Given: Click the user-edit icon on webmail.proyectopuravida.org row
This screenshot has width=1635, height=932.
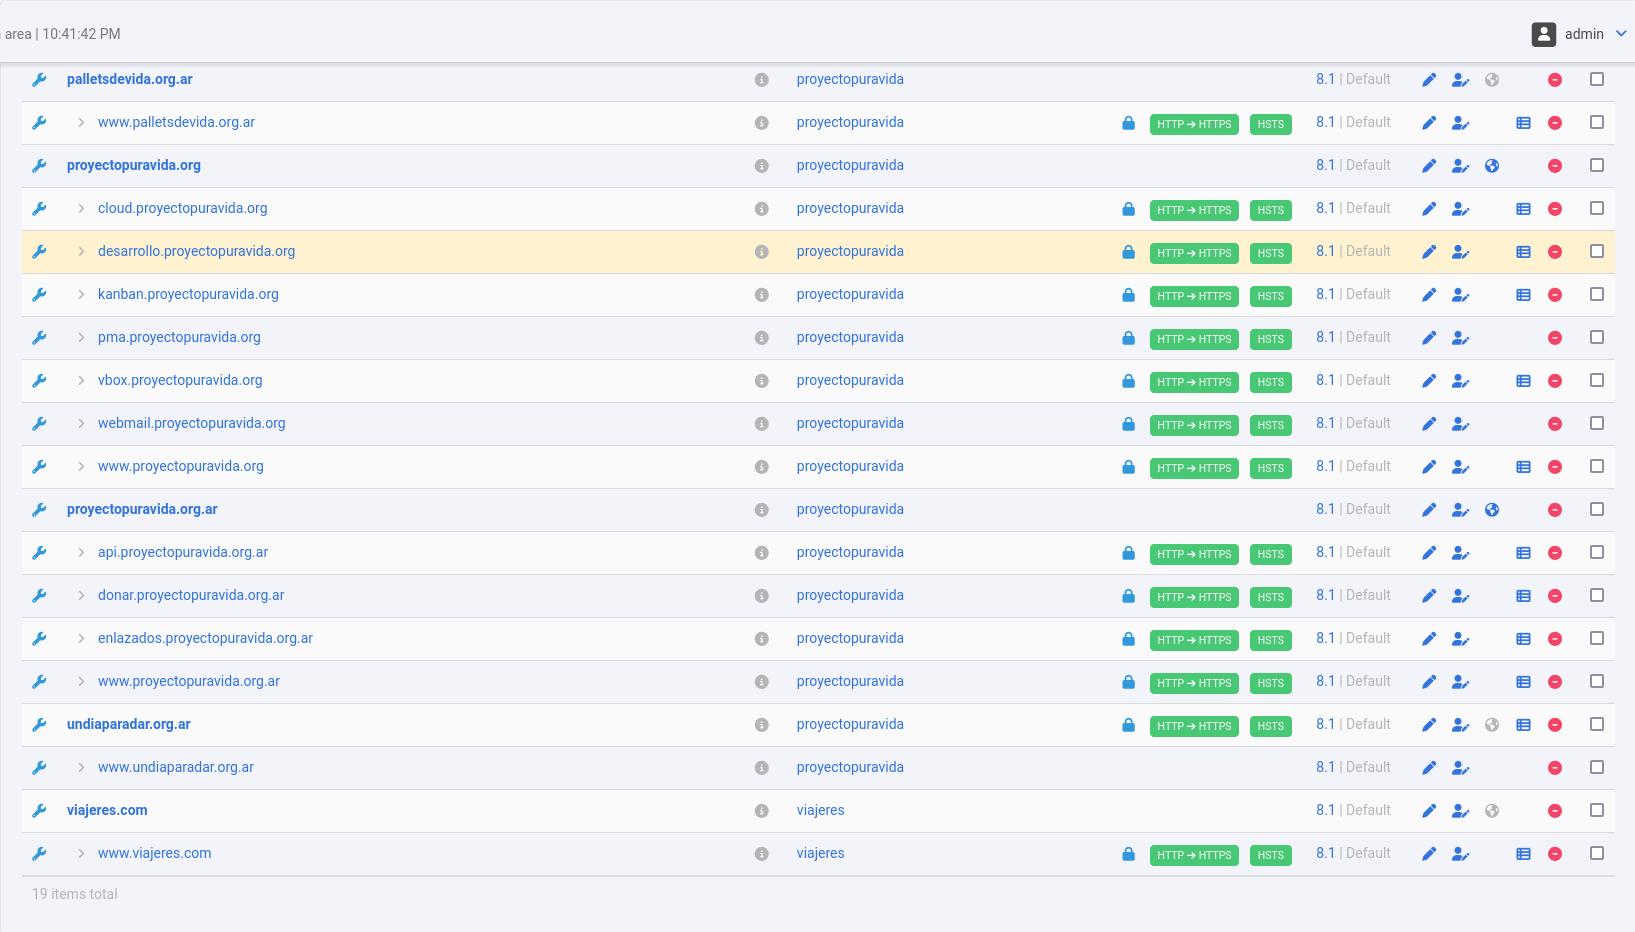Looking at the screenshot, I should [x=1460, y=424].
